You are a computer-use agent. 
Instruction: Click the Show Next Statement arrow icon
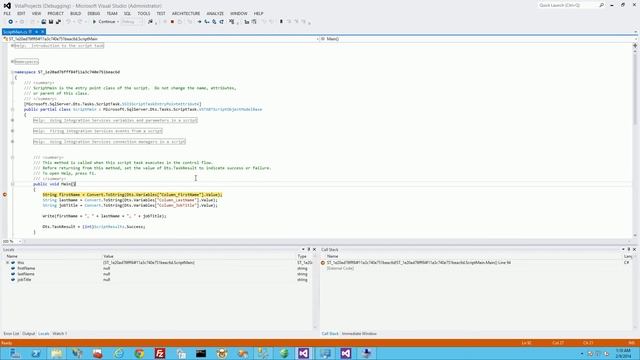coord(199,22)
